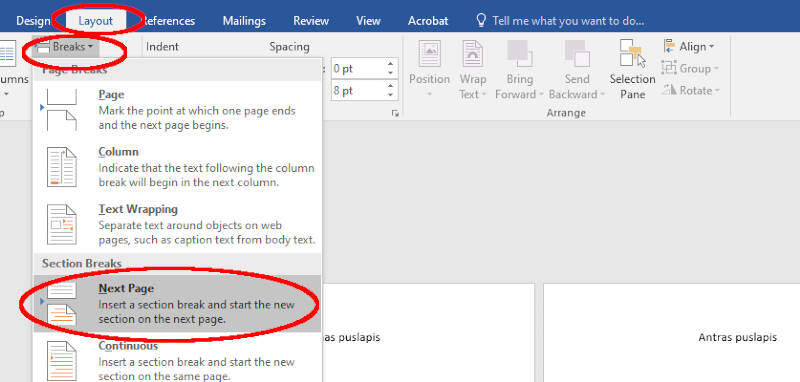800x382 pixels.
Task: Select Next Page section break
Action: click(x=177, y=303)
